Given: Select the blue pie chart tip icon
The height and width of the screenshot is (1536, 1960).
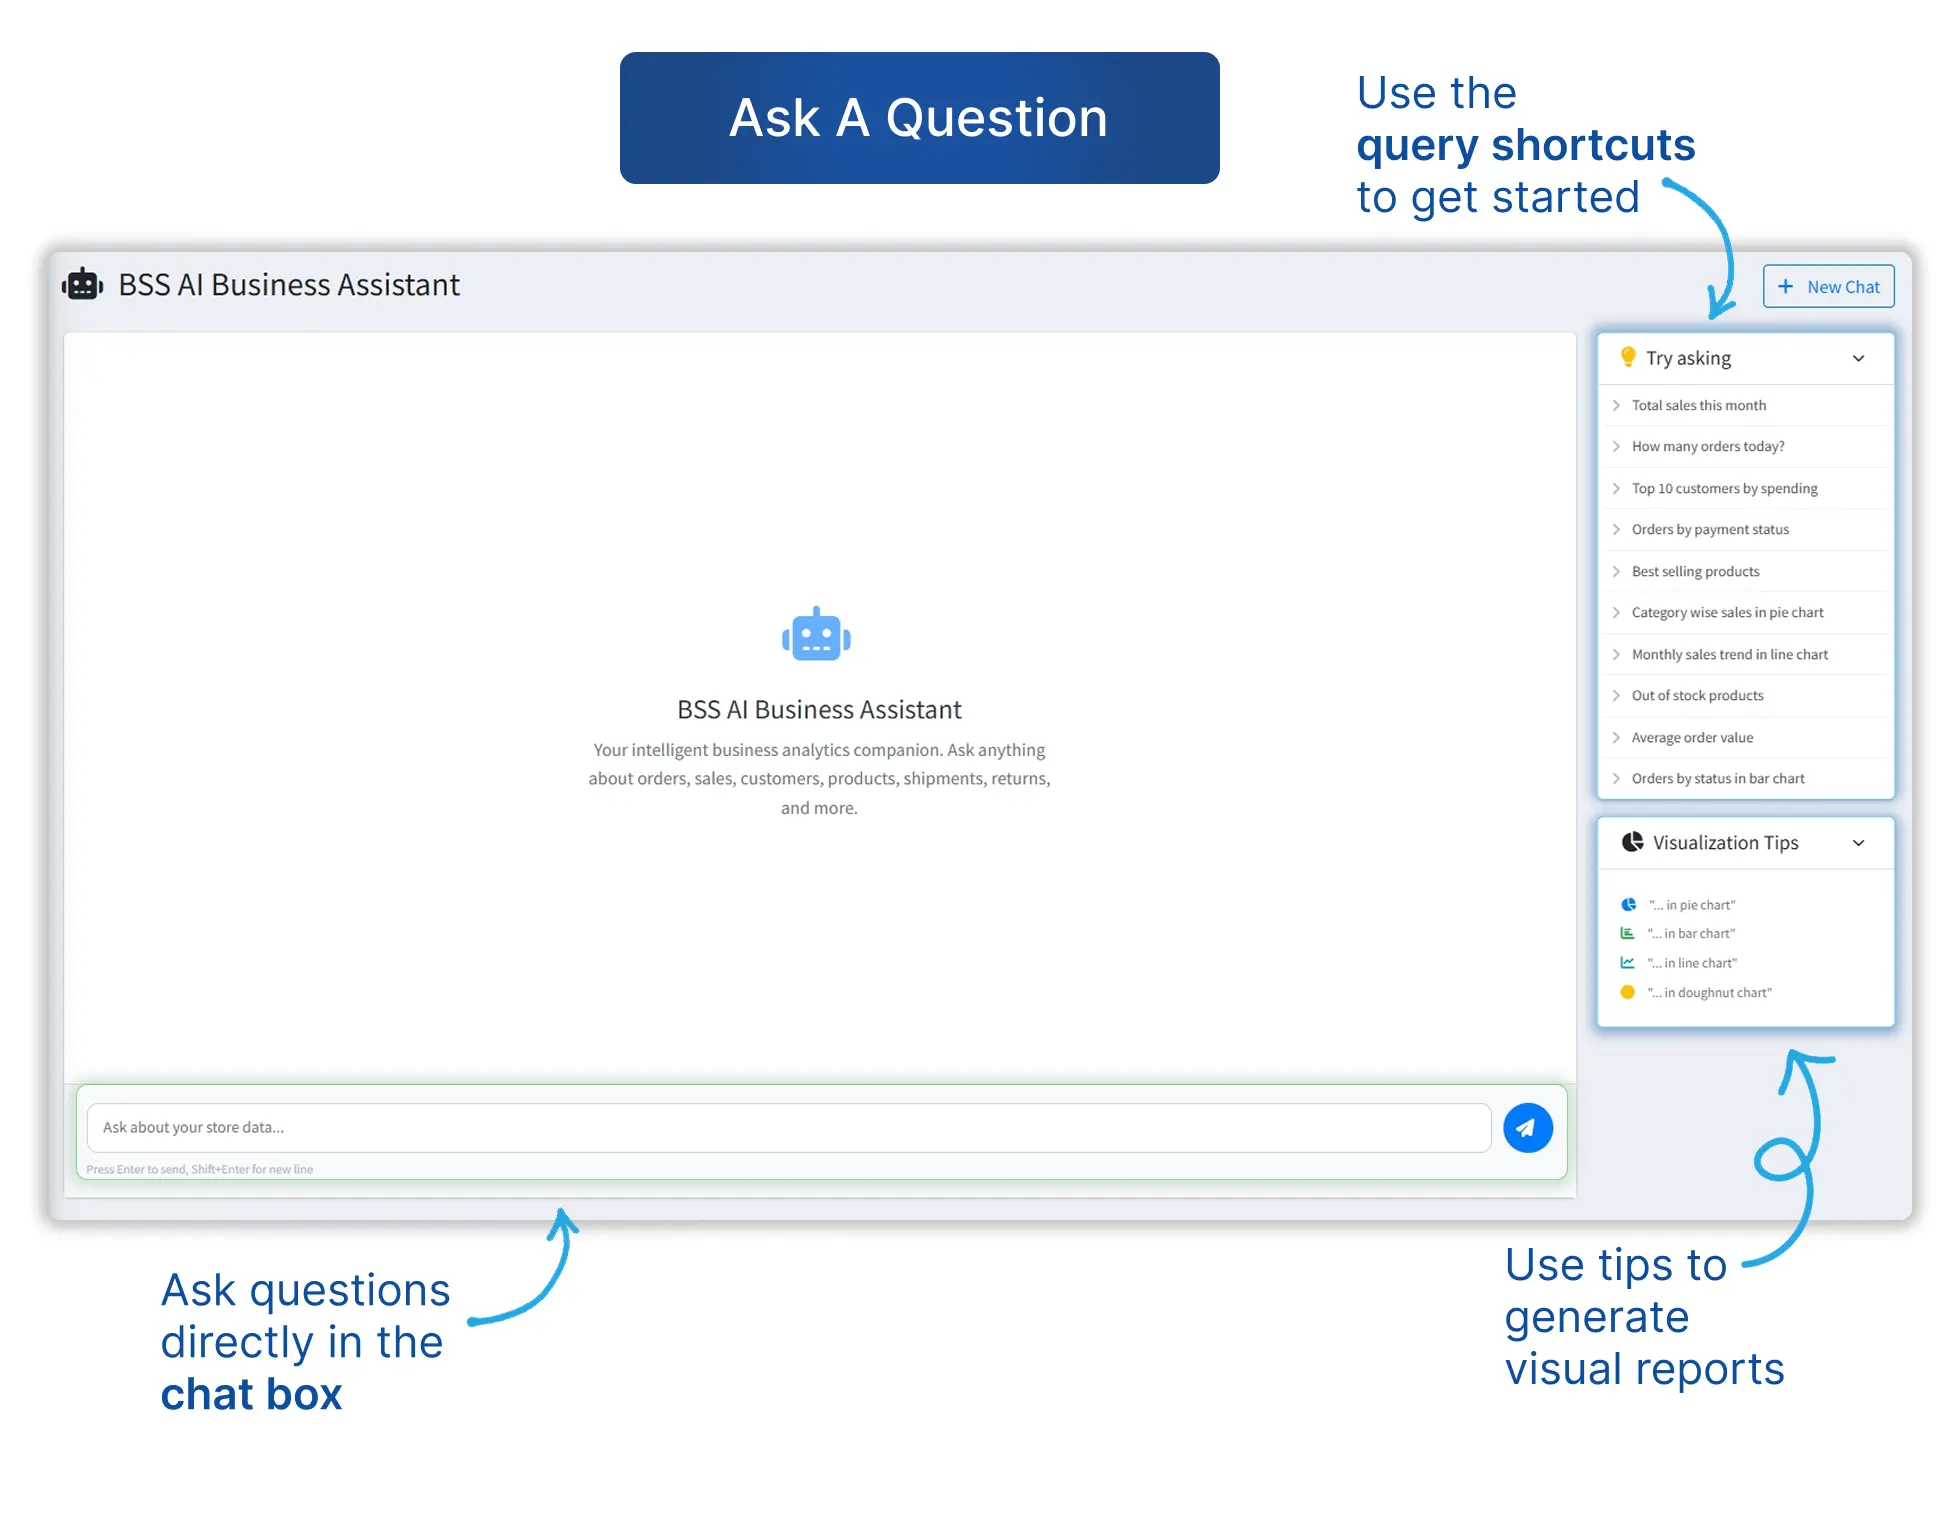Looking at the screenshot, I should [1628, 904].
